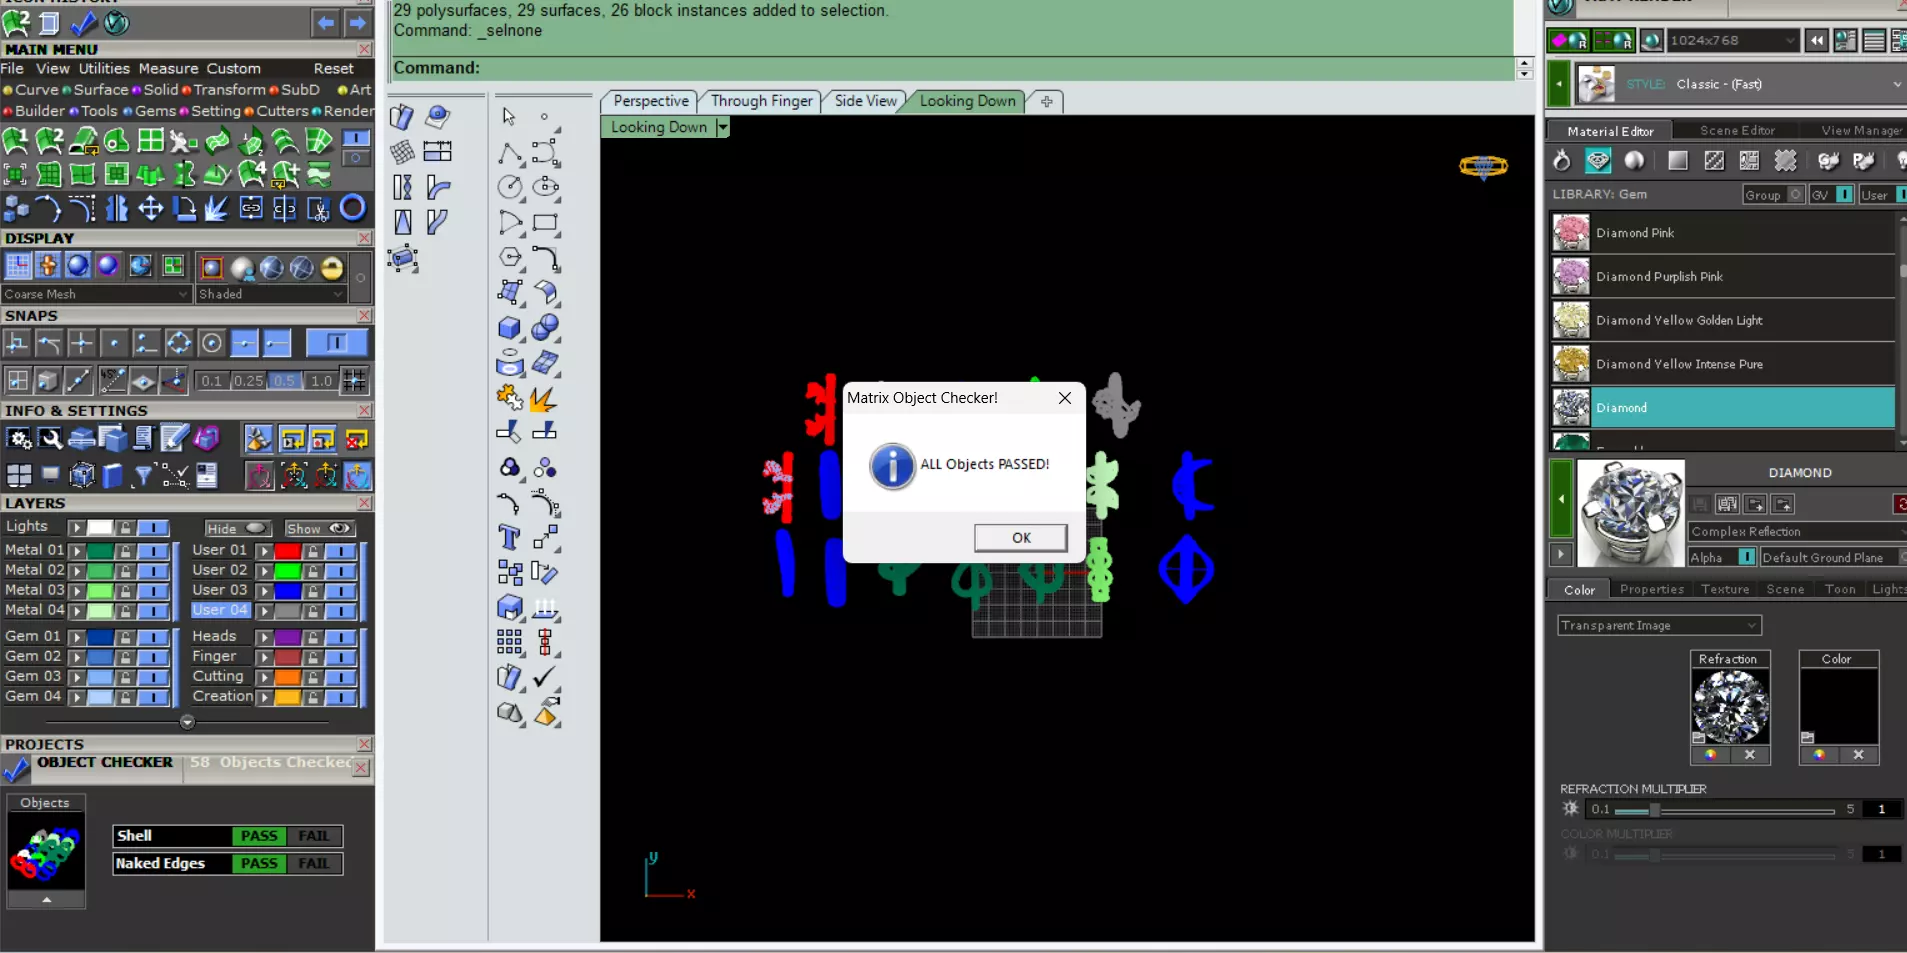Open the Complex Reflection dropdown

(x=1797, y=532)
